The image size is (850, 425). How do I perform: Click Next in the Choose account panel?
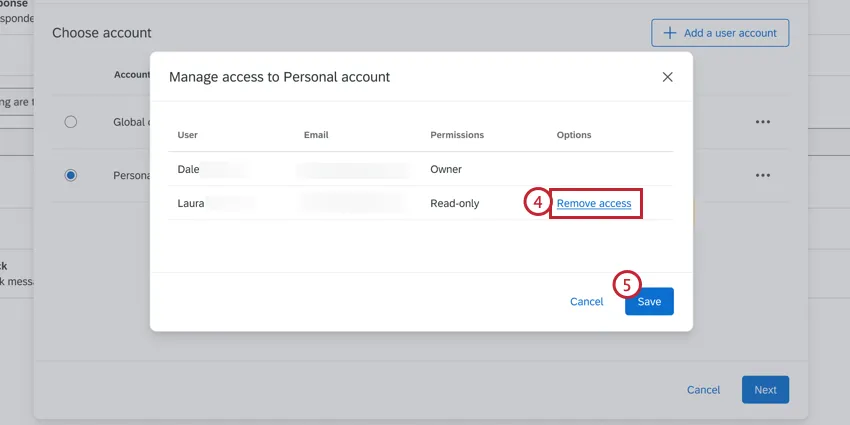765,390
